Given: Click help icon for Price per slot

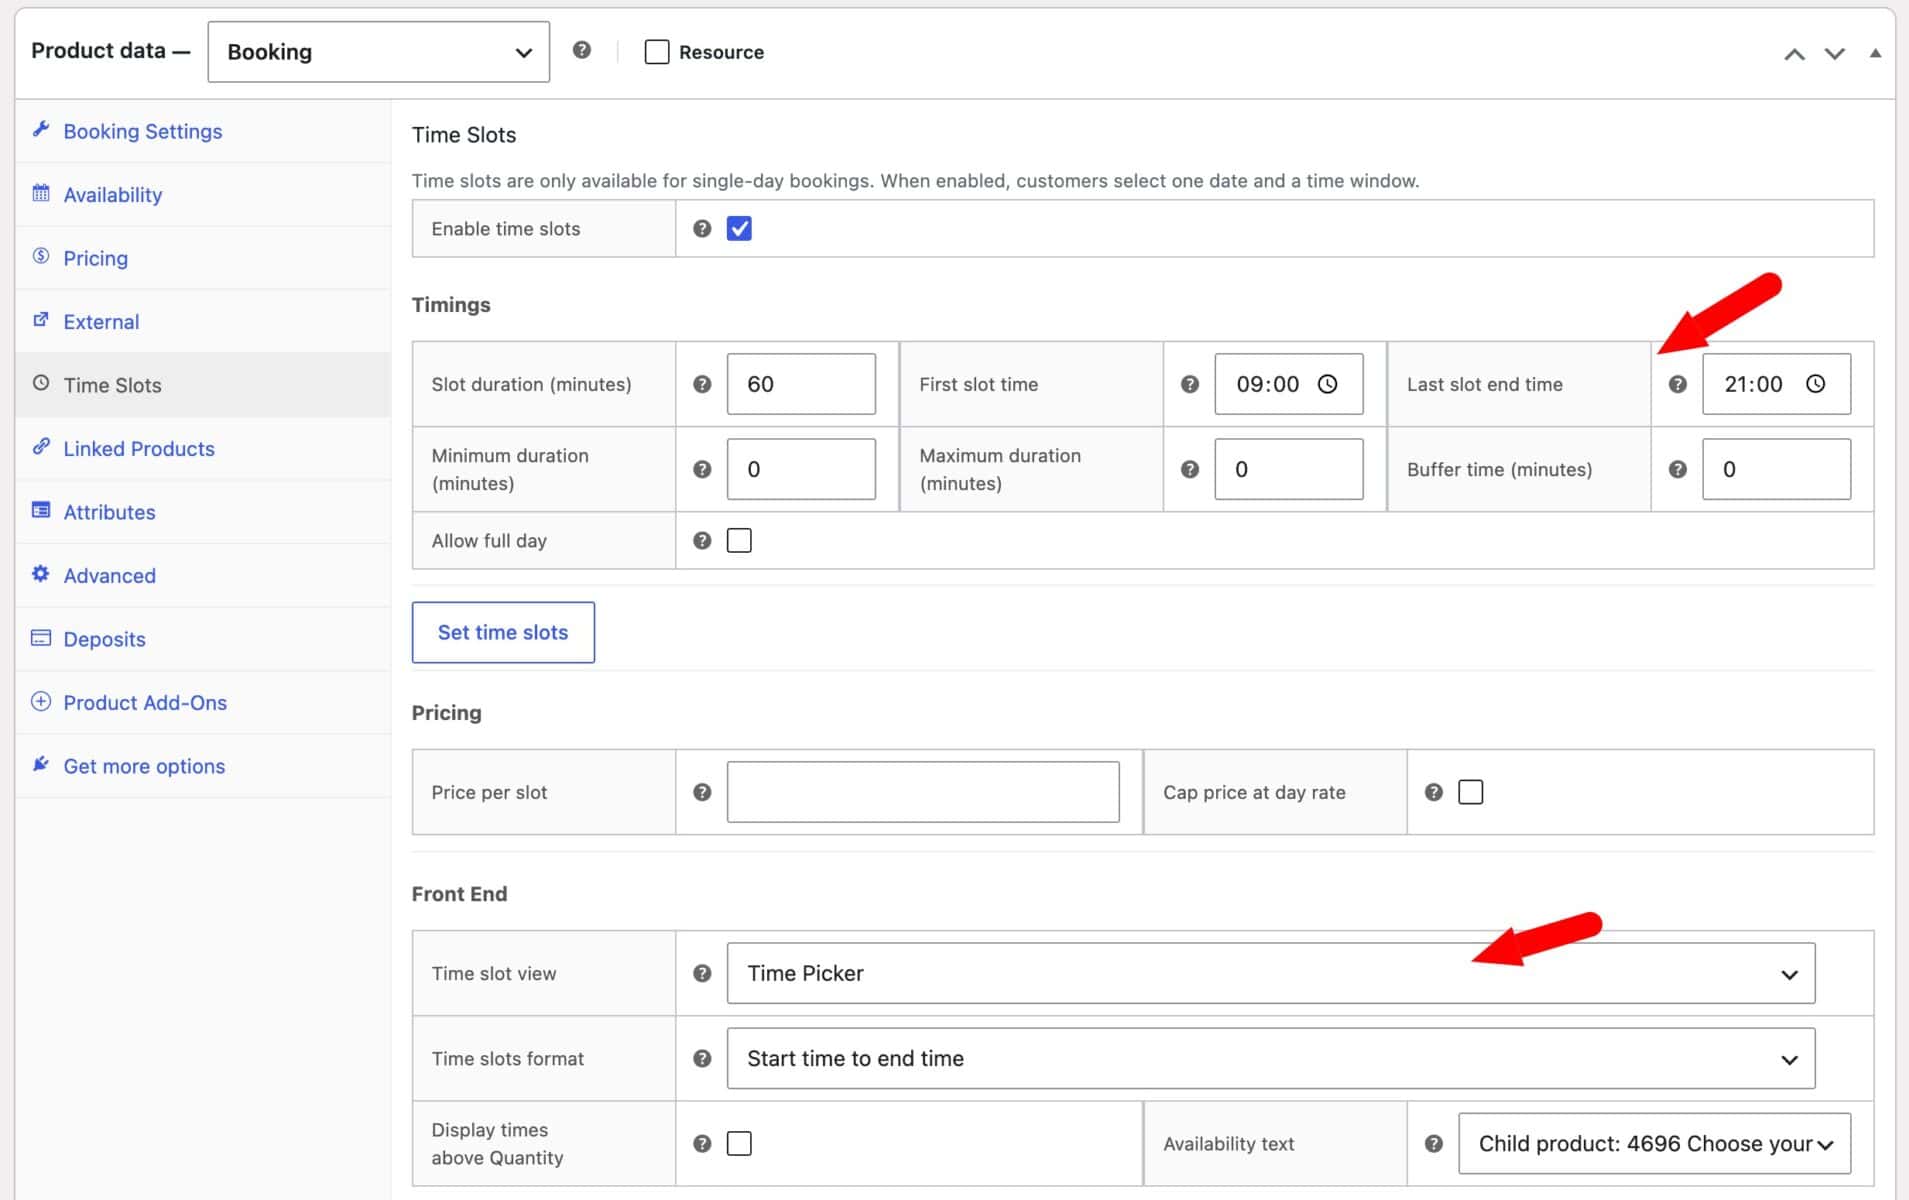Looking at the screenshot, I should 702,792.
